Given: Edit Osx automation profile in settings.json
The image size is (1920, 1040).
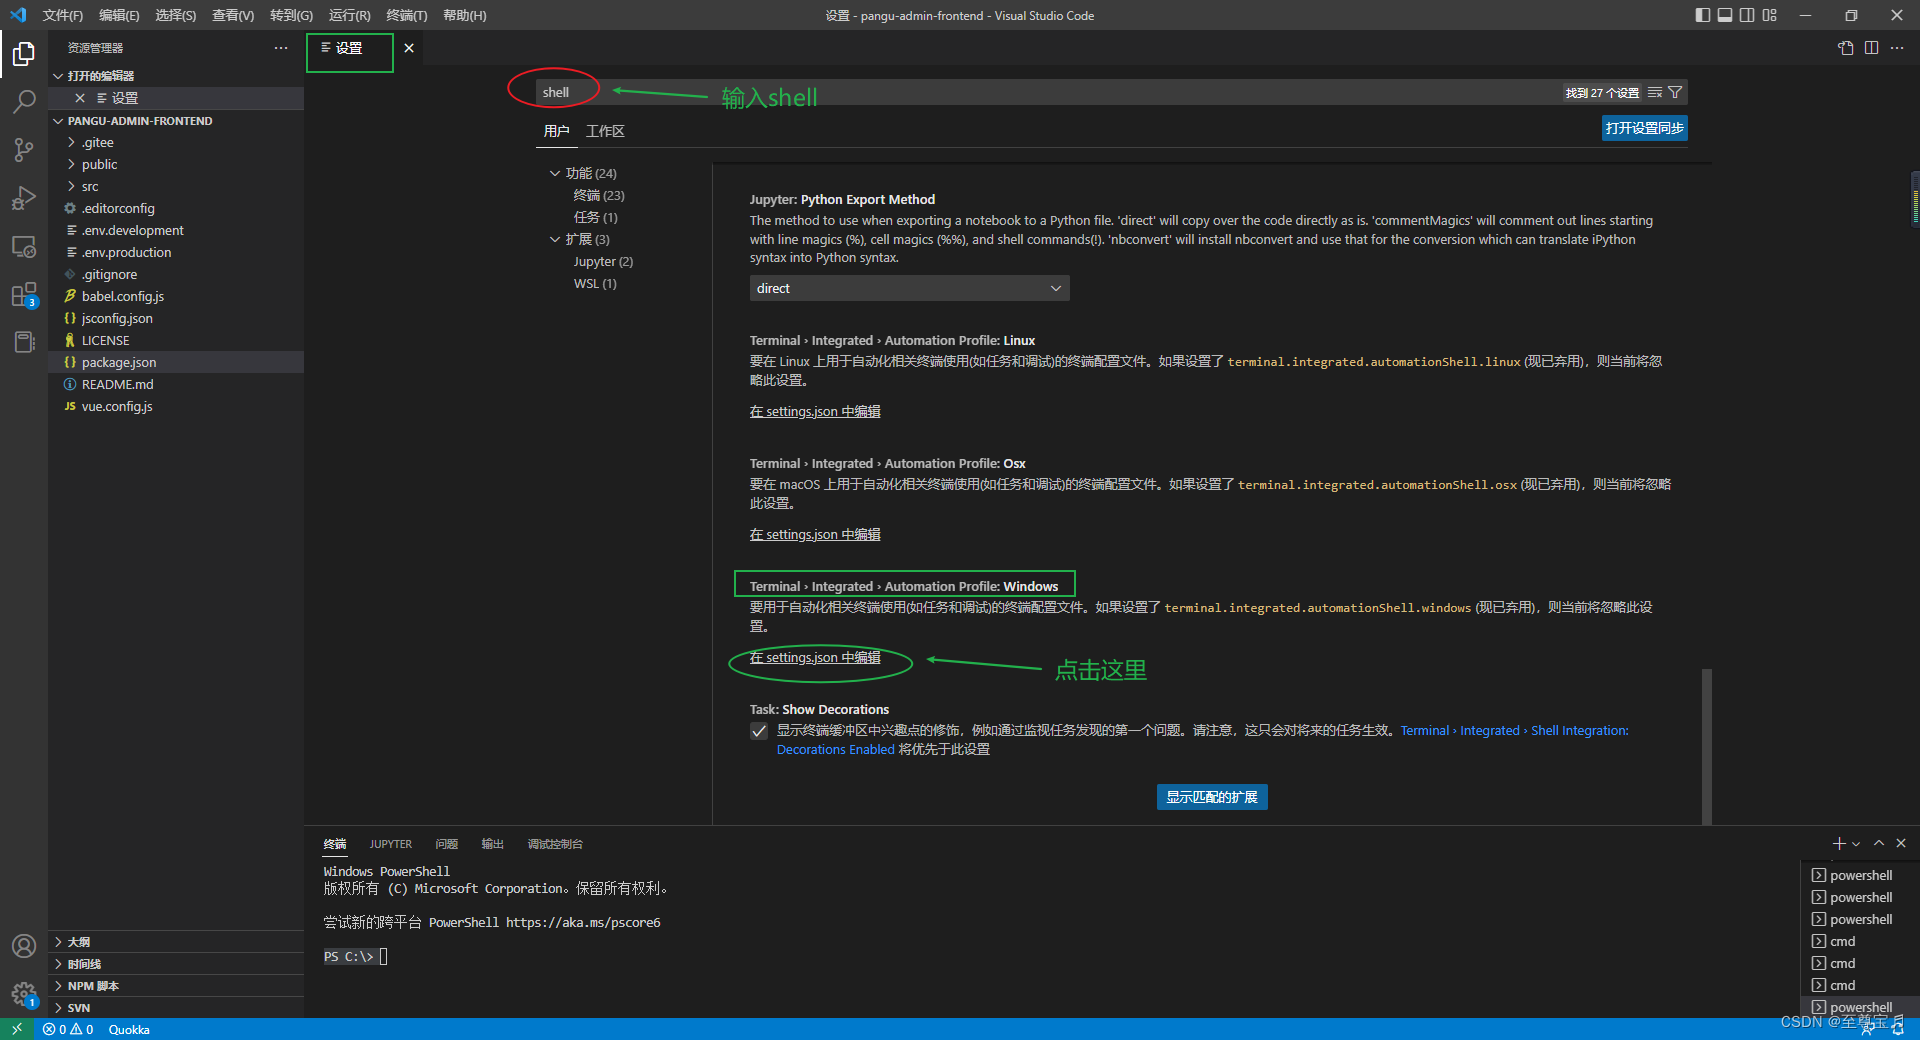Looking at the screenshot, I should coord(815,535).
